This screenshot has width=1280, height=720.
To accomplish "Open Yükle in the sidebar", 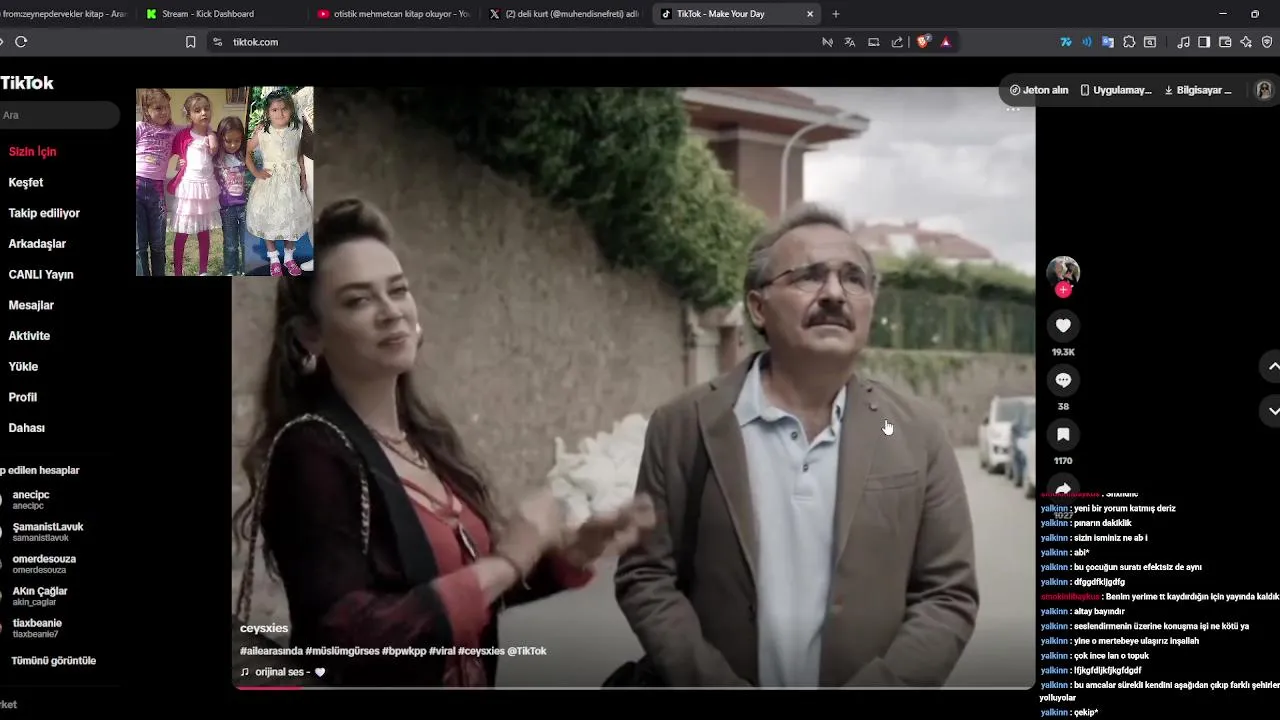I will point(23,367).
